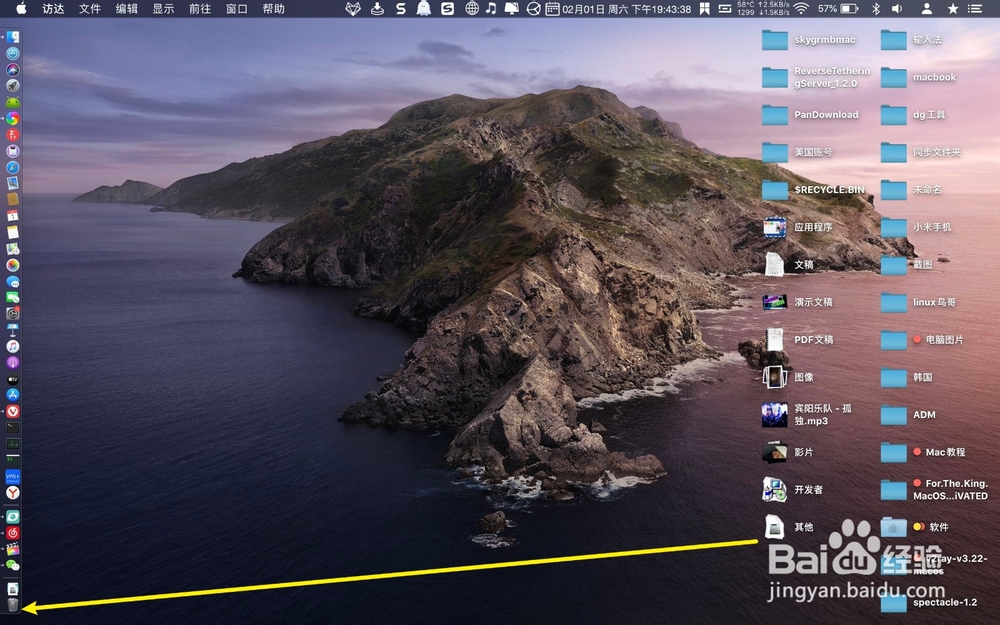Viewport: 1000px width, 625px height.
Task: Open Notification Center list icon
Action: (x=974, y=8)
